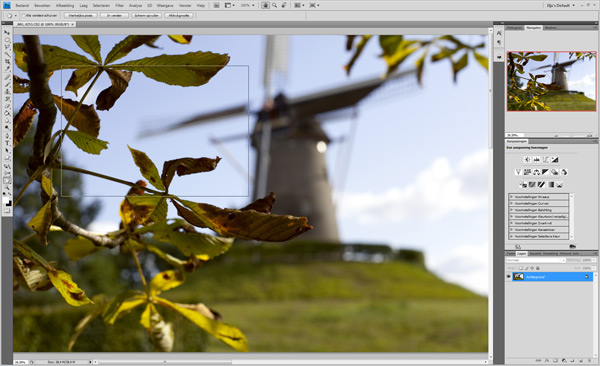600x366 pixels.
Task: Add a Vibrance adjustment
Action: pyautogui.click(x=518, y=172)
